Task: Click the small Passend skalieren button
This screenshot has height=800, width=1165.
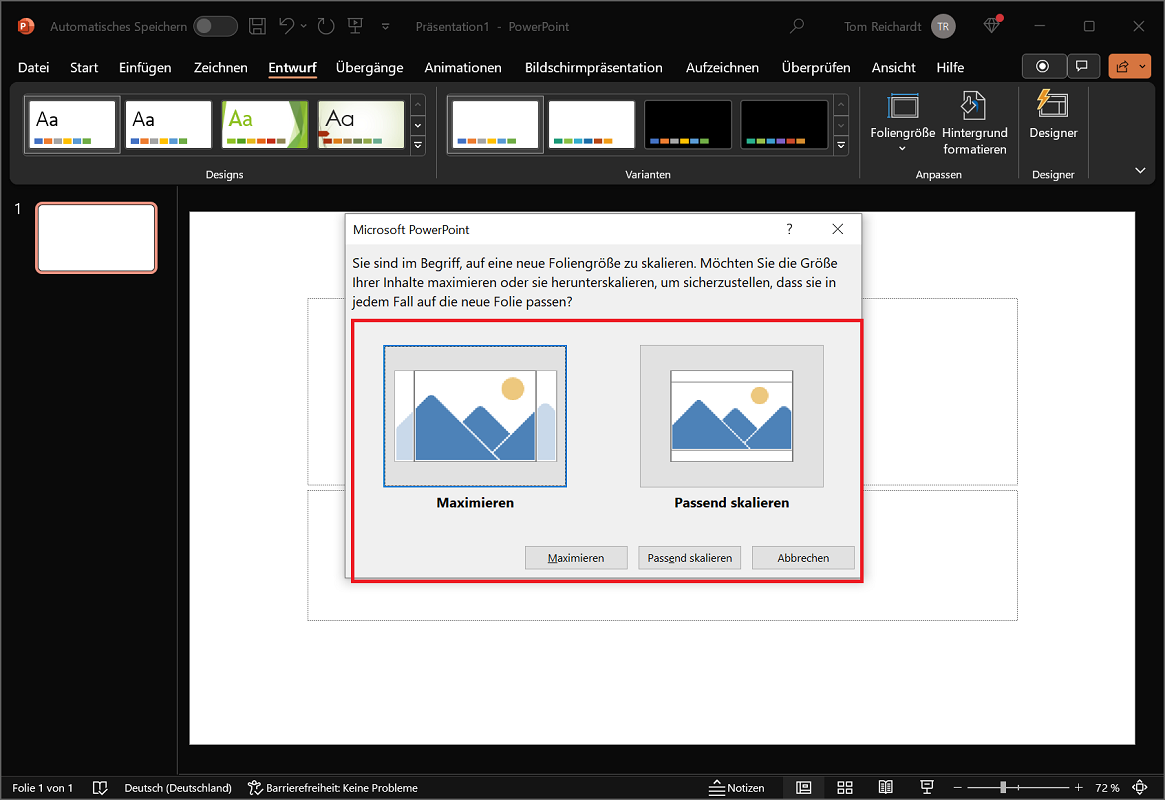Action: point(689,558)
